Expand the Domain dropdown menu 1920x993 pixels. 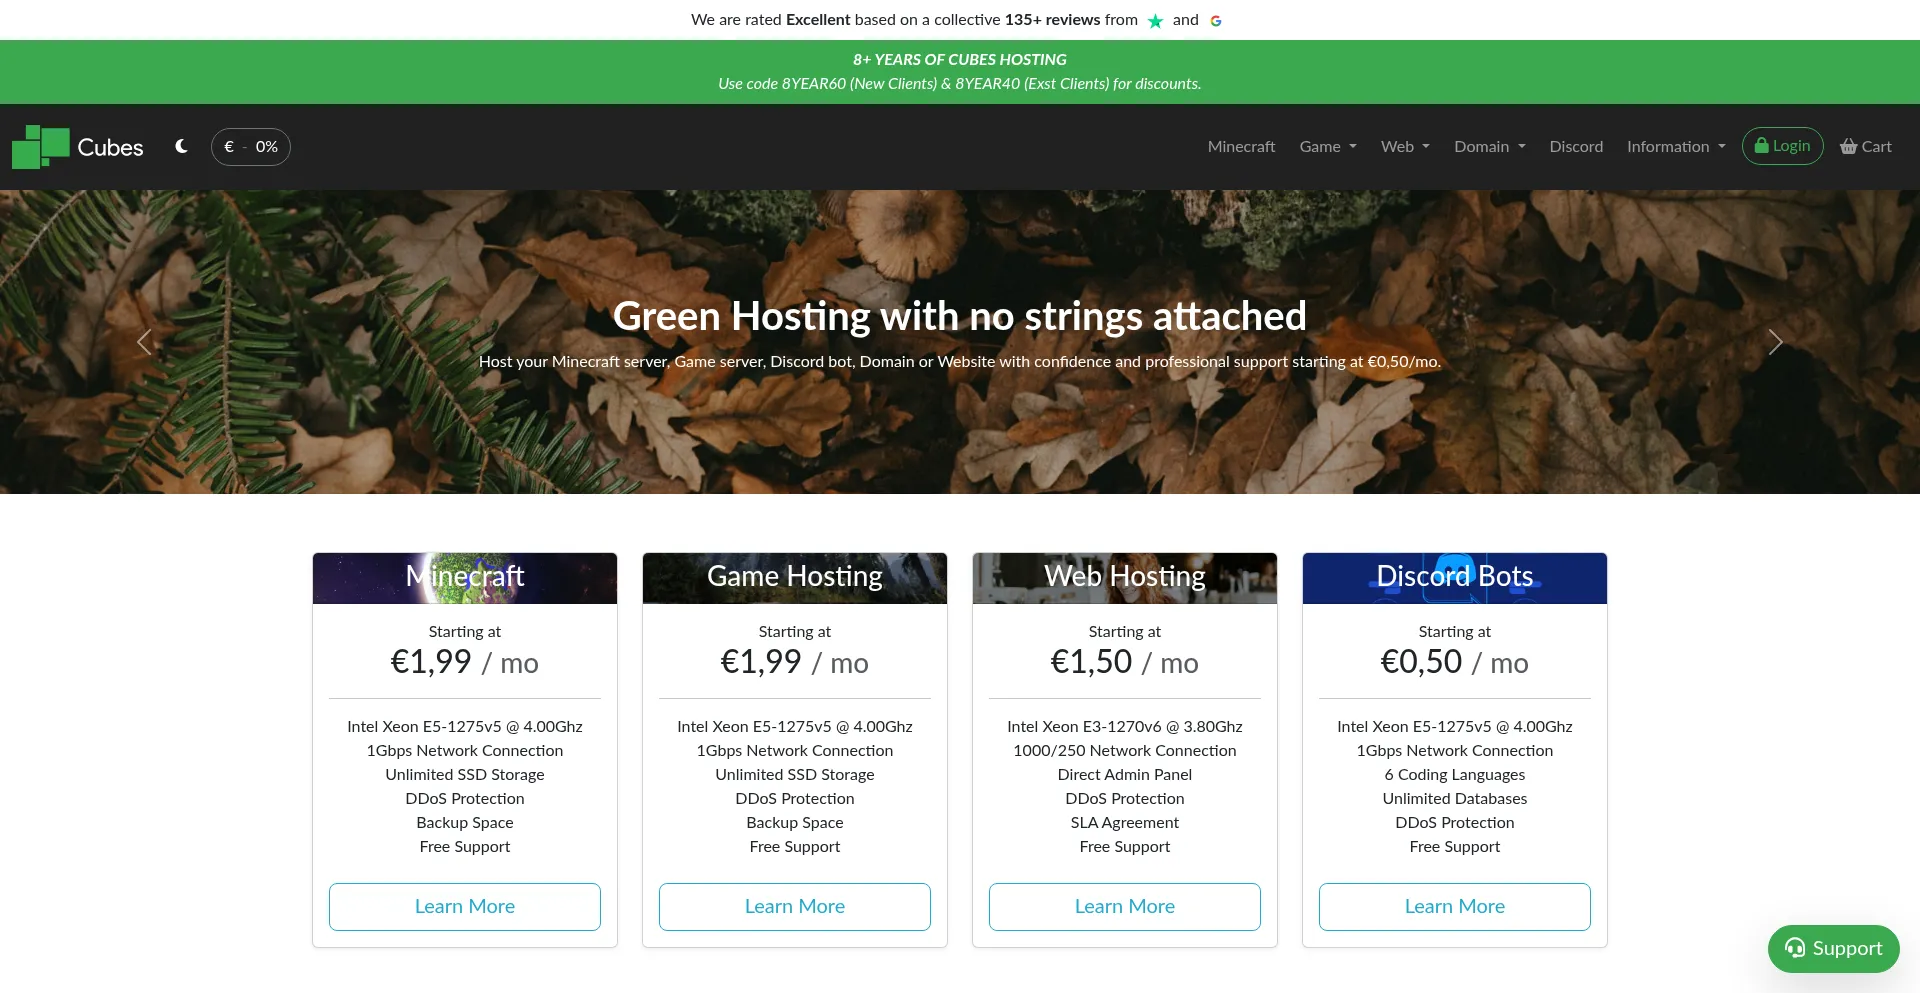(1489, 147)
